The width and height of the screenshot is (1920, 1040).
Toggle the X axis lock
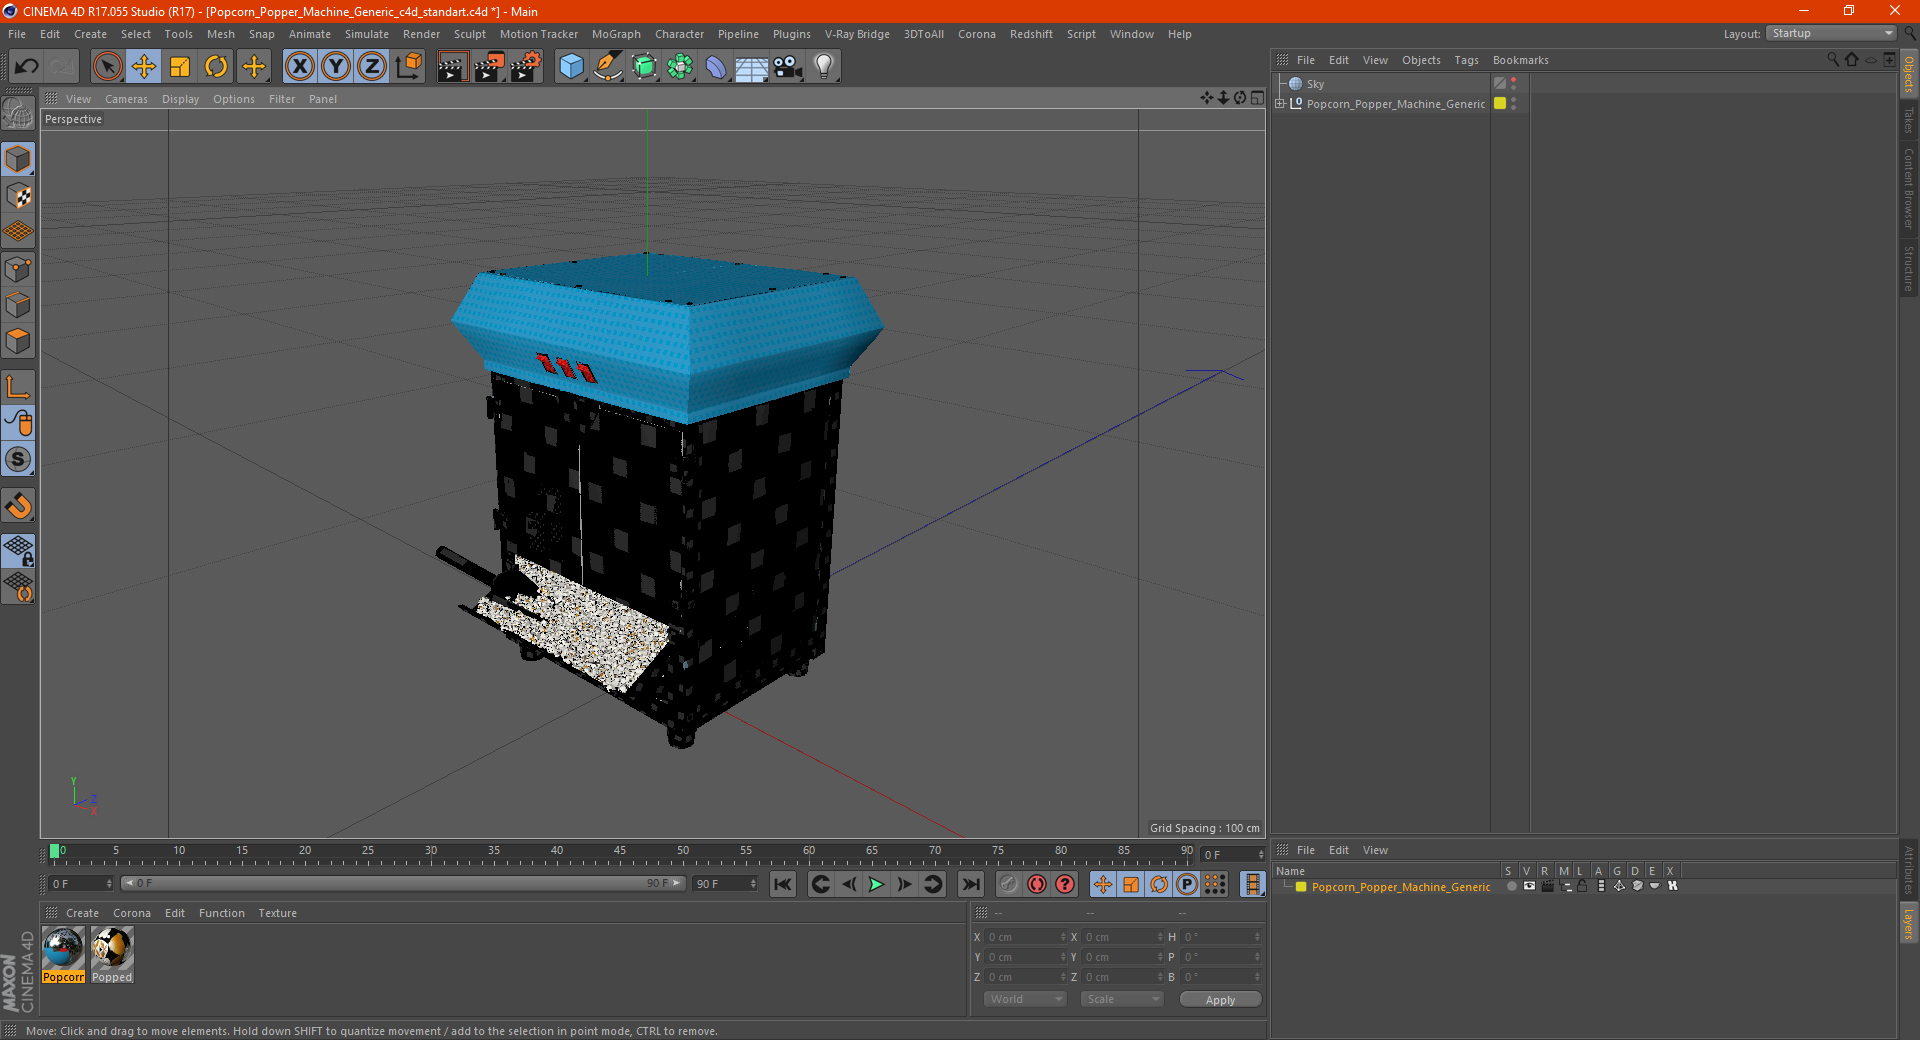click(299, 67)
